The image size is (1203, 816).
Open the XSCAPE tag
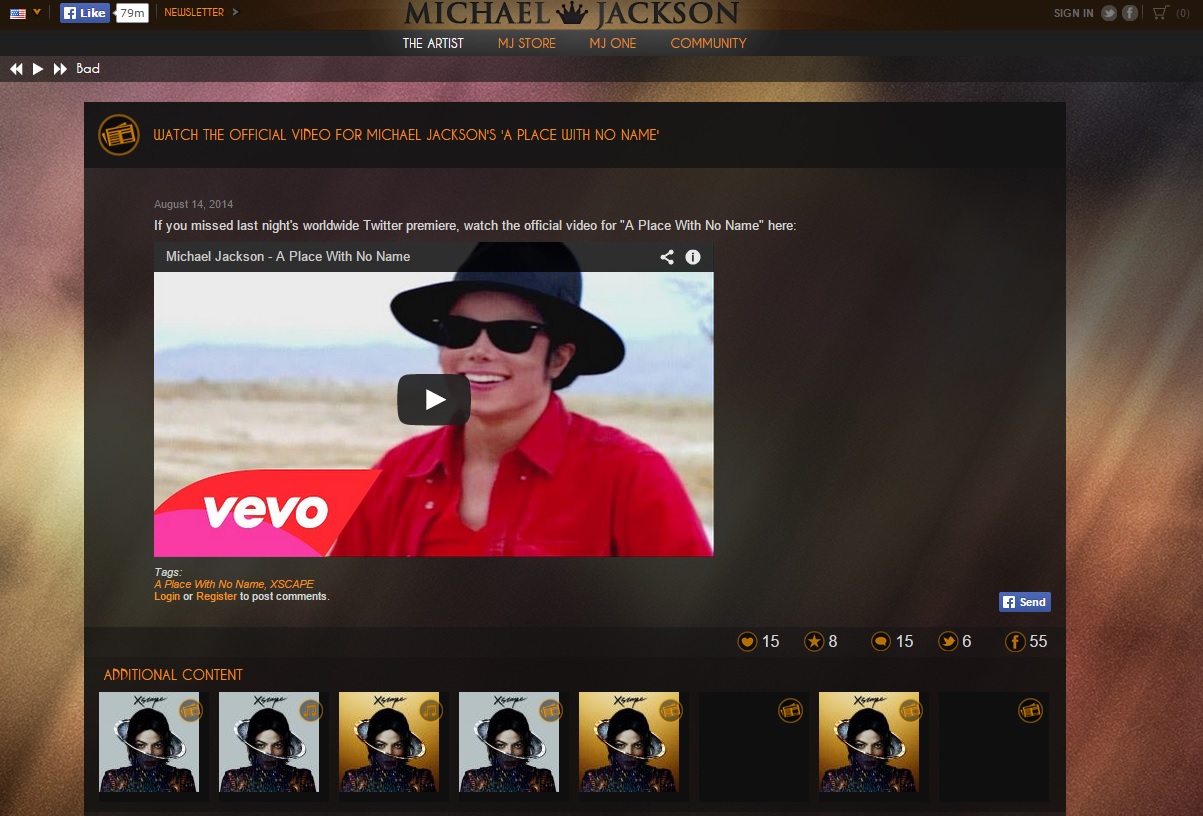(291, 584)
